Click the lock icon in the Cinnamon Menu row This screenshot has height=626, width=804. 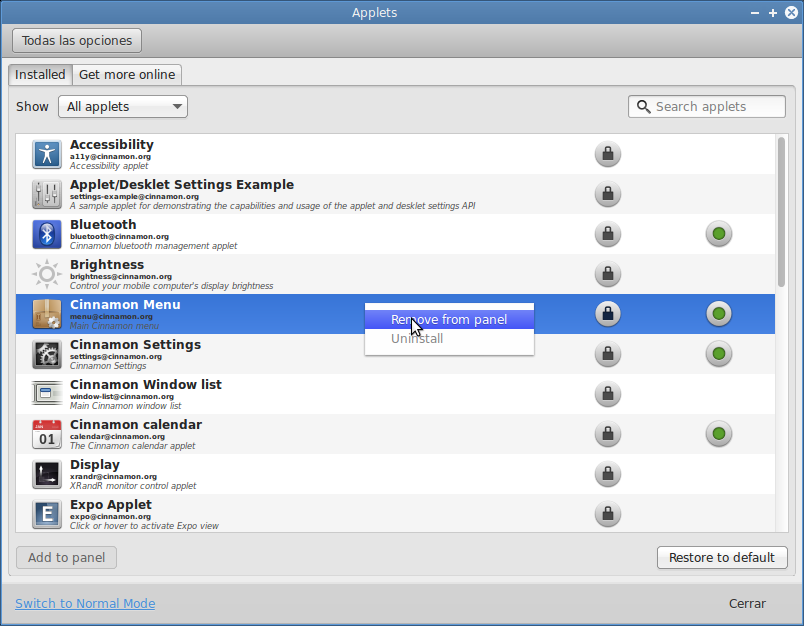tap(608, 314)
